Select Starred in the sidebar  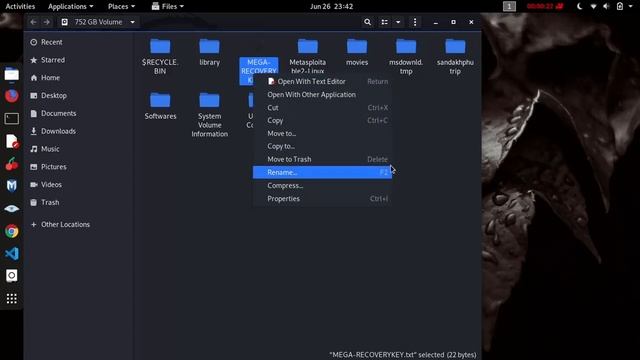(x=78, y=60)
